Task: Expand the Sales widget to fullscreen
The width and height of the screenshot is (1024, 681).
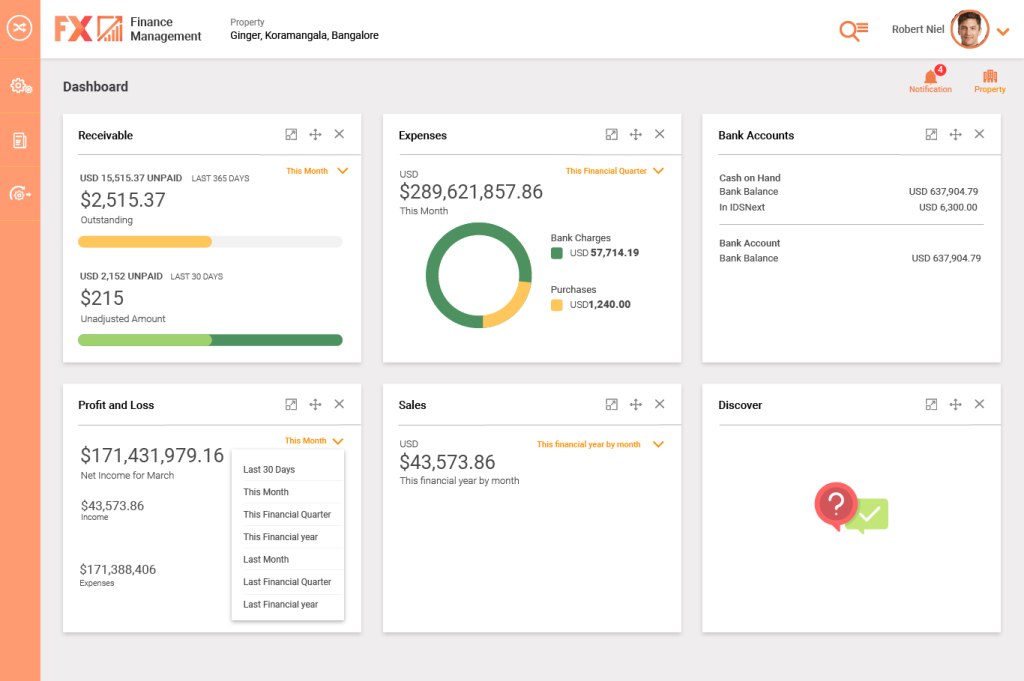Action: [611, 404]
